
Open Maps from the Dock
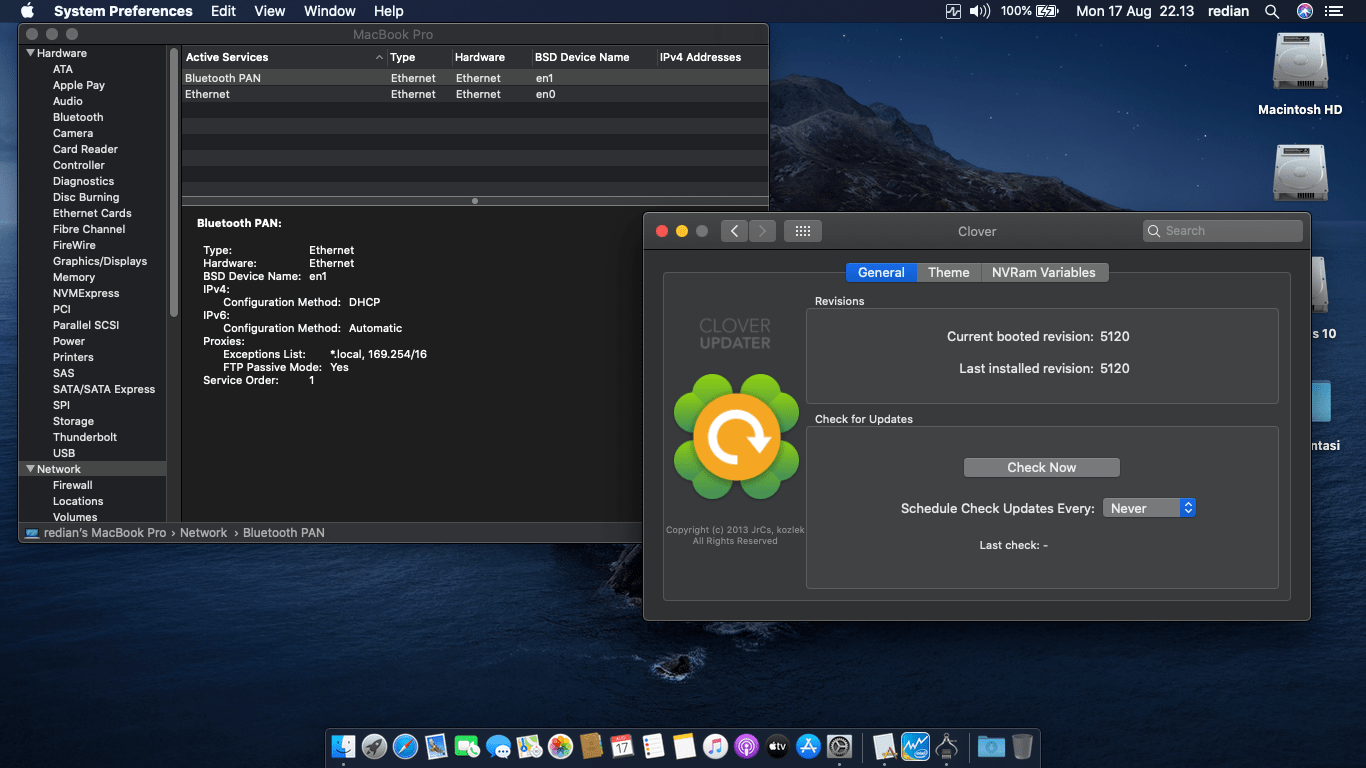[x=529, y=746]
